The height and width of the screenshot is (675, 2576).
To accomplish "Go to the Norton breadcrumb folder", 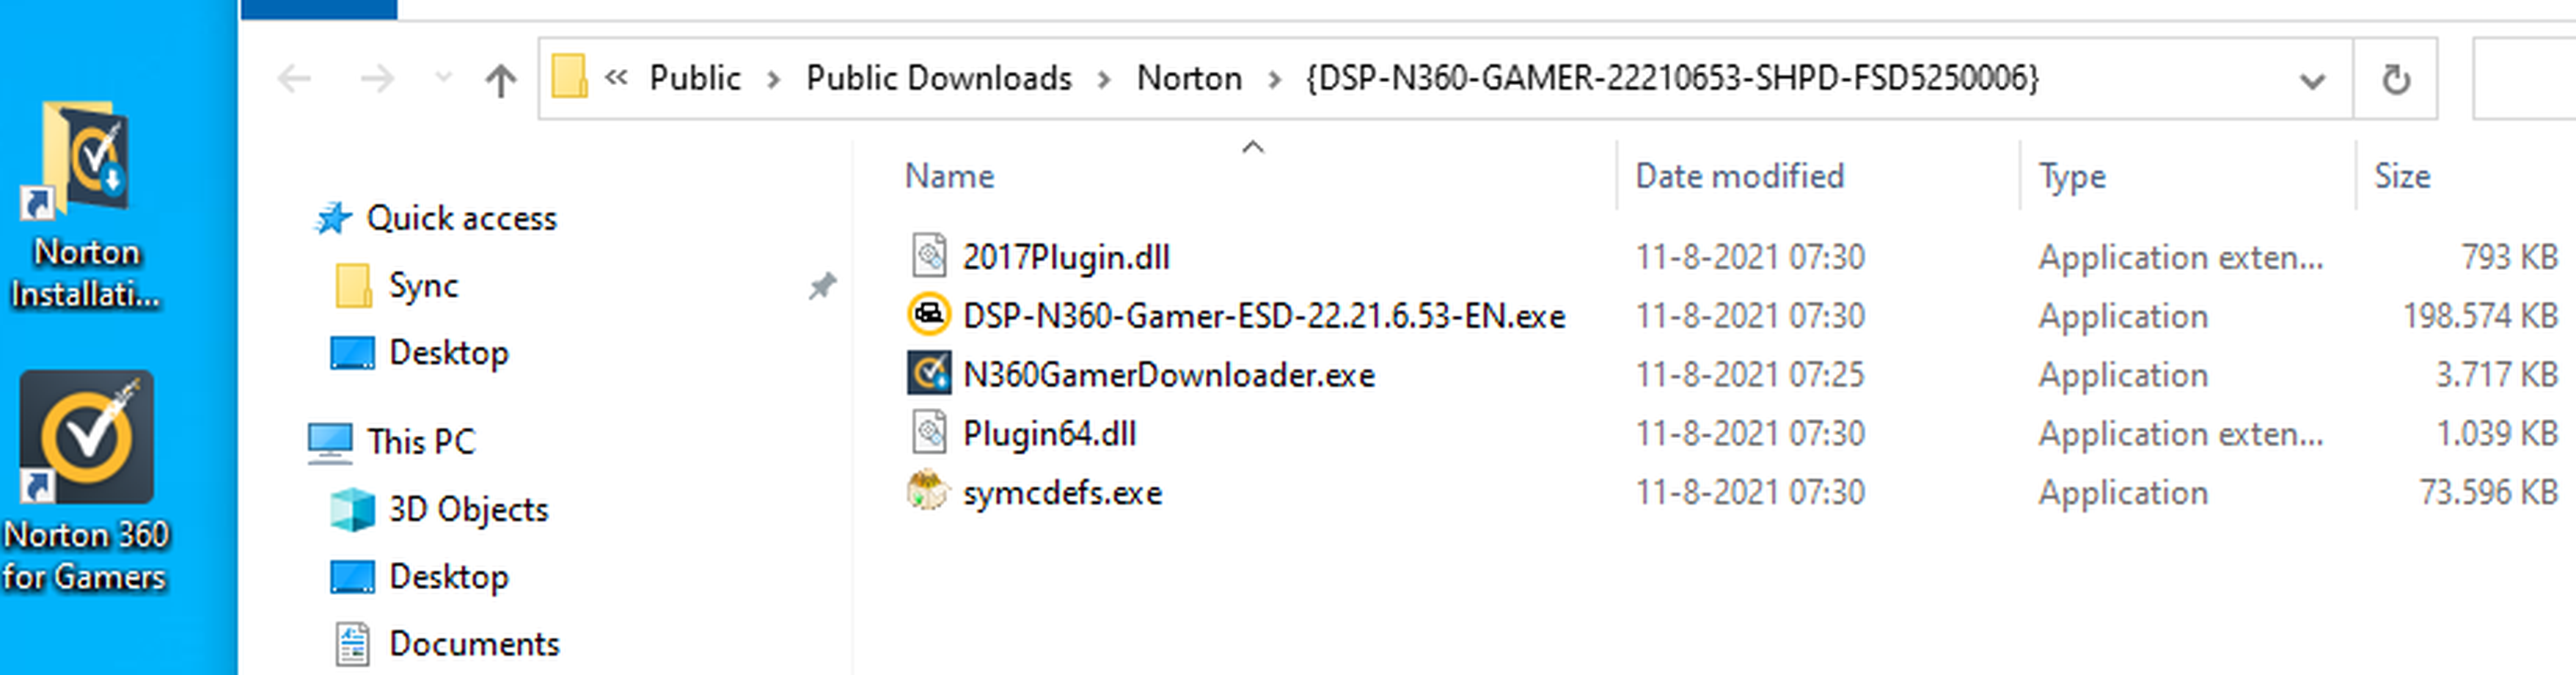I will coord(1189,78).
